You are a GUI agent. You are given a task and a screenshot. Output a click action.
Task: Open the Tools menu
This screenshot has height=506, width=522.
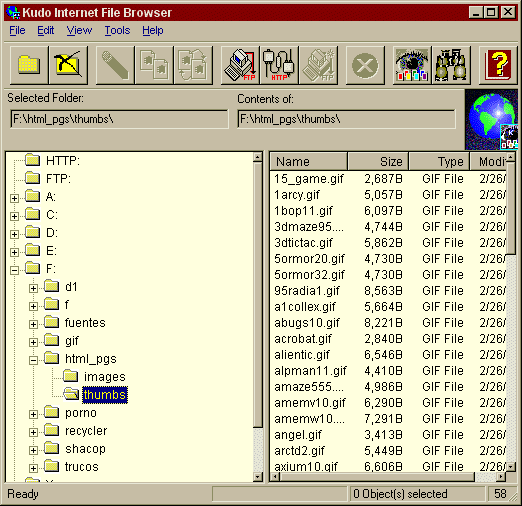click(x=117, y=31)
